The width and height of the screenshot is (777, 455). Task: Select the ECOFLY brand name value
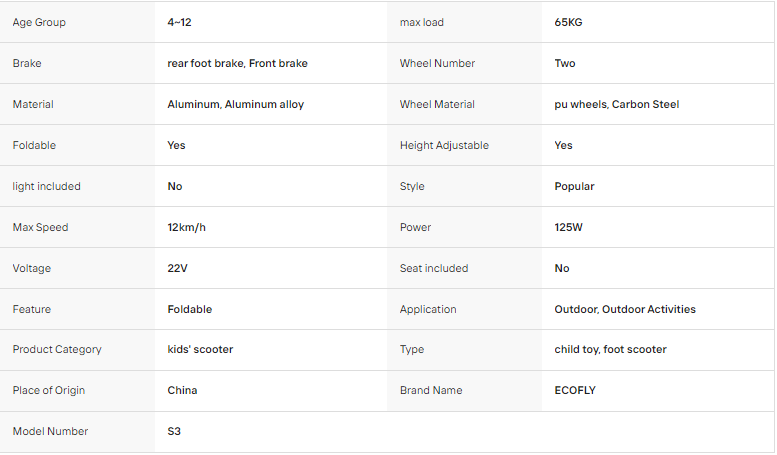click(575, 391)
